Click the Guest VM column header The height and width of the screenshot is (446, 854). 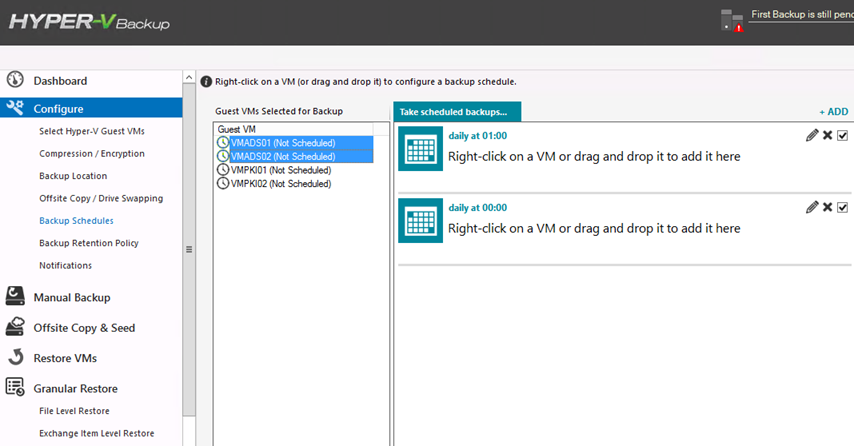pyautogui.click(x=294, y=129)
